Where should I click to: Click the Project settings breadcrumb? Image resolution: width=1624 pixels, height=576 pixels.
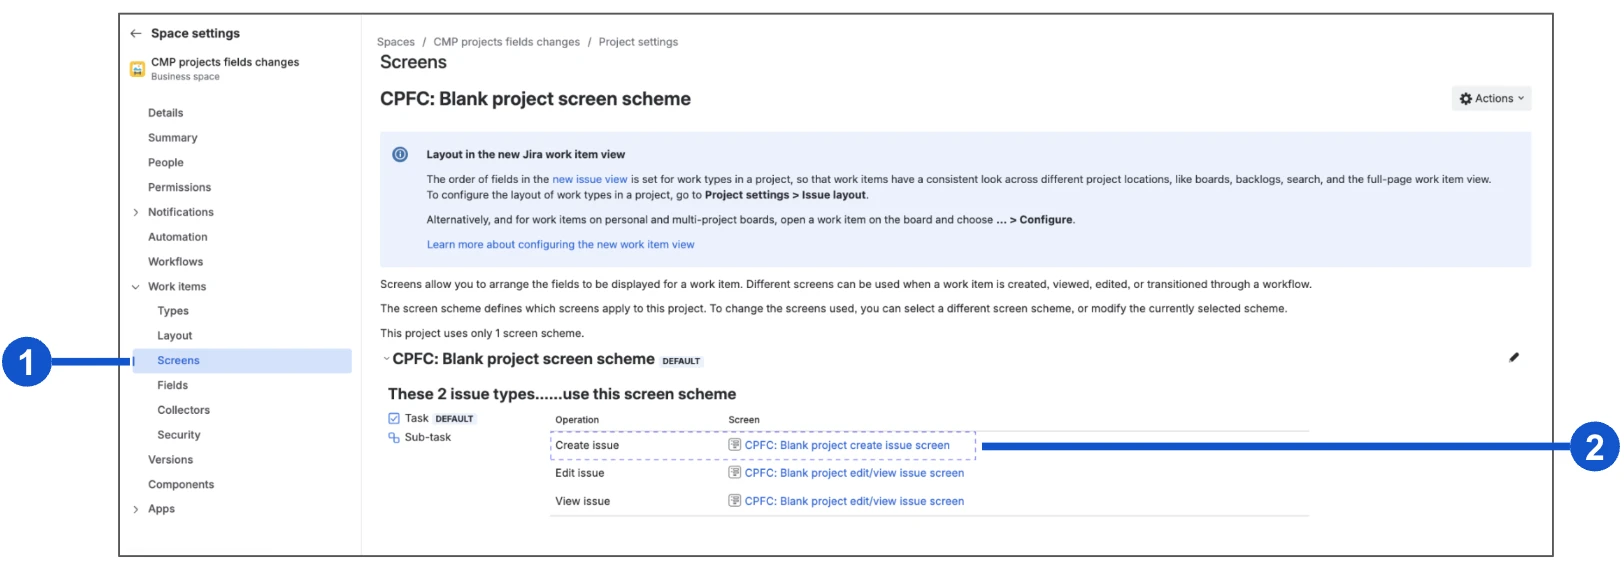[x=638, y=42]
